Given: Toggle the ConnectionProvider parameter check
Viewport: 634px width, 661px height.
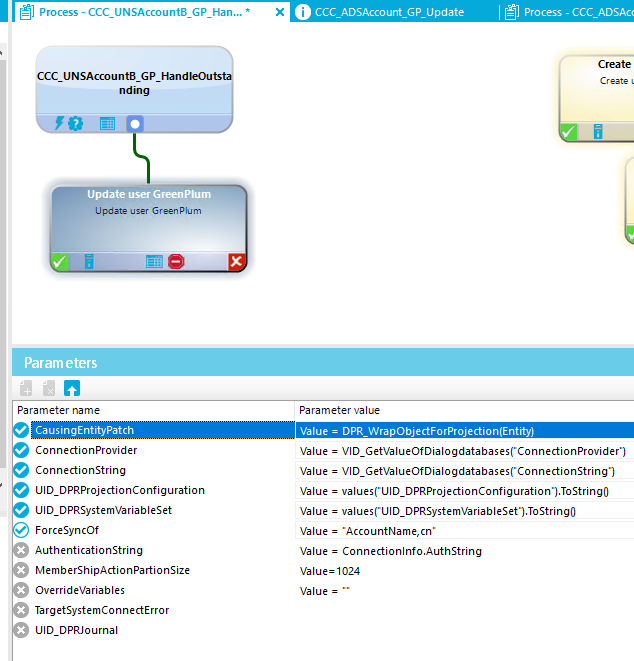Looking at the screenshot, I should click(x=21, y=450).
